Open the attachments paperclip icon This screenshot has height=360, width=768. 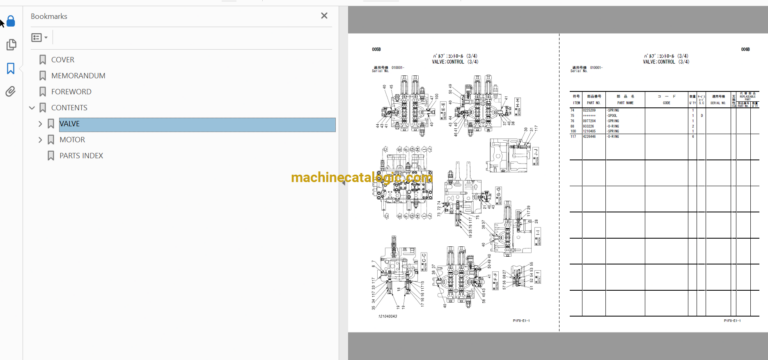[x=10, y=92]
